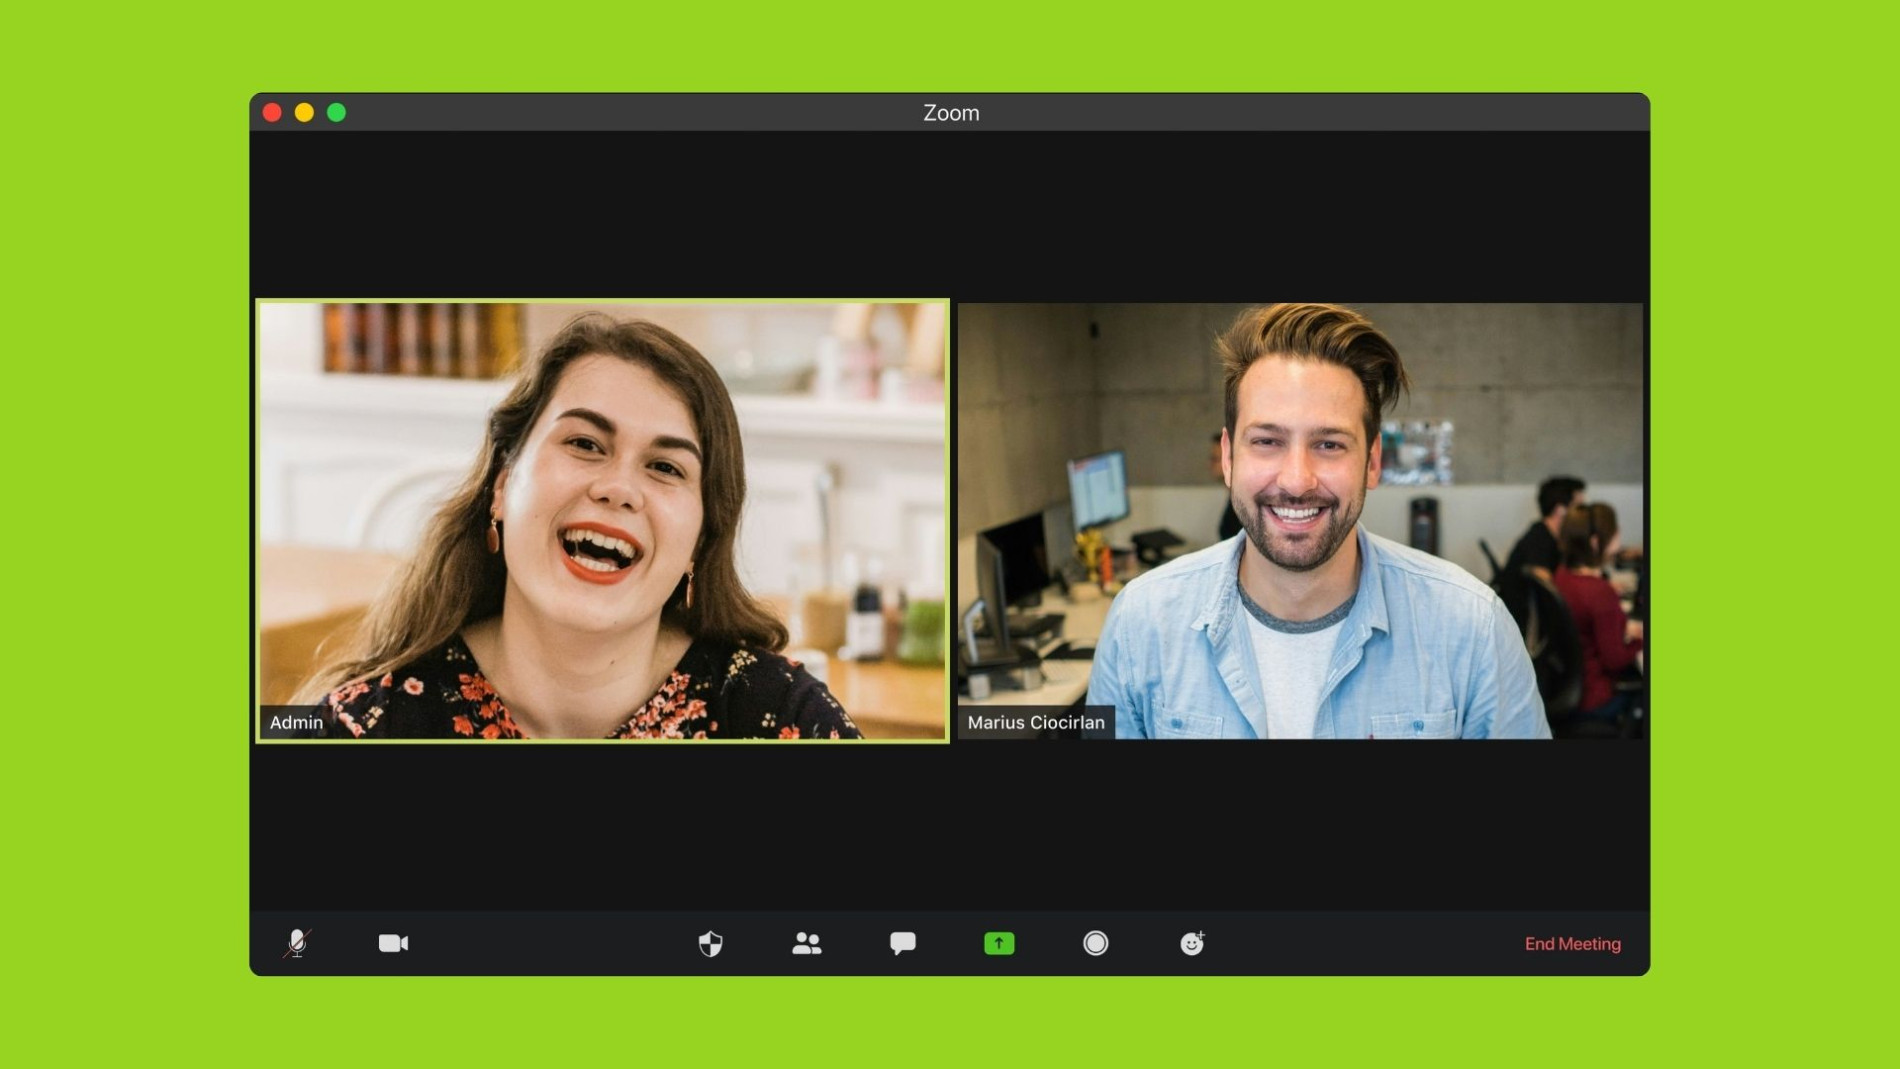
Task: Maximize Zoom window with green button
Action: (x=337, y=112)
